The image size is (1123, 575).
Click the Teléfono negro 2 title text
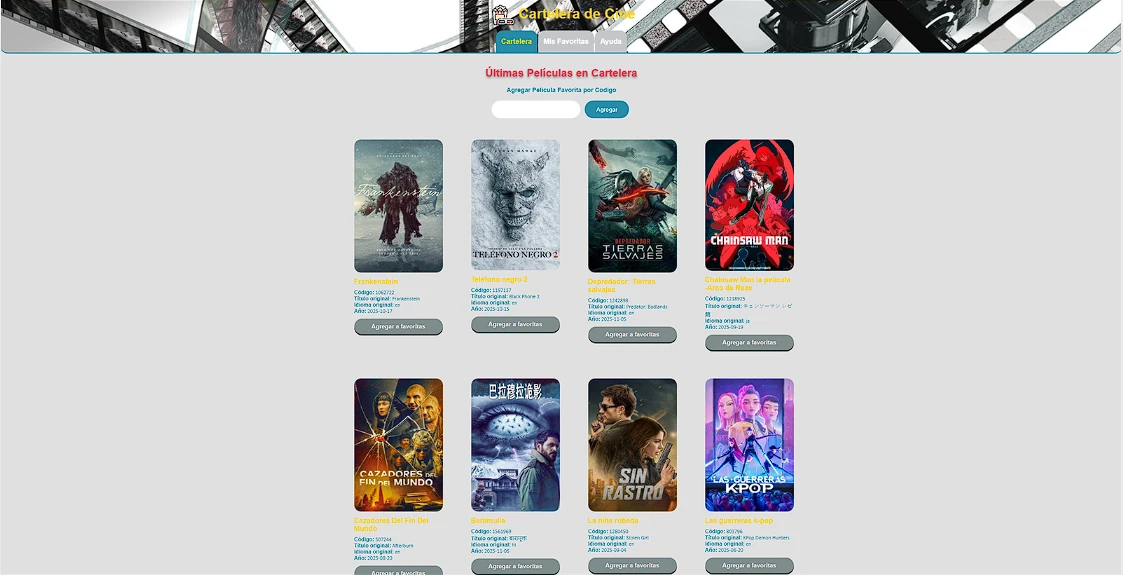499,279
